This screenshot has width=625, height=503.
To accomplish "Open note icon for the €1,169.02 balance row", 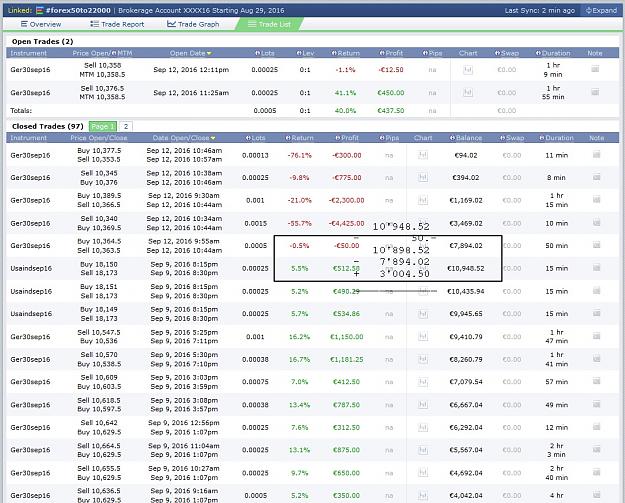I will pos(596,200).
